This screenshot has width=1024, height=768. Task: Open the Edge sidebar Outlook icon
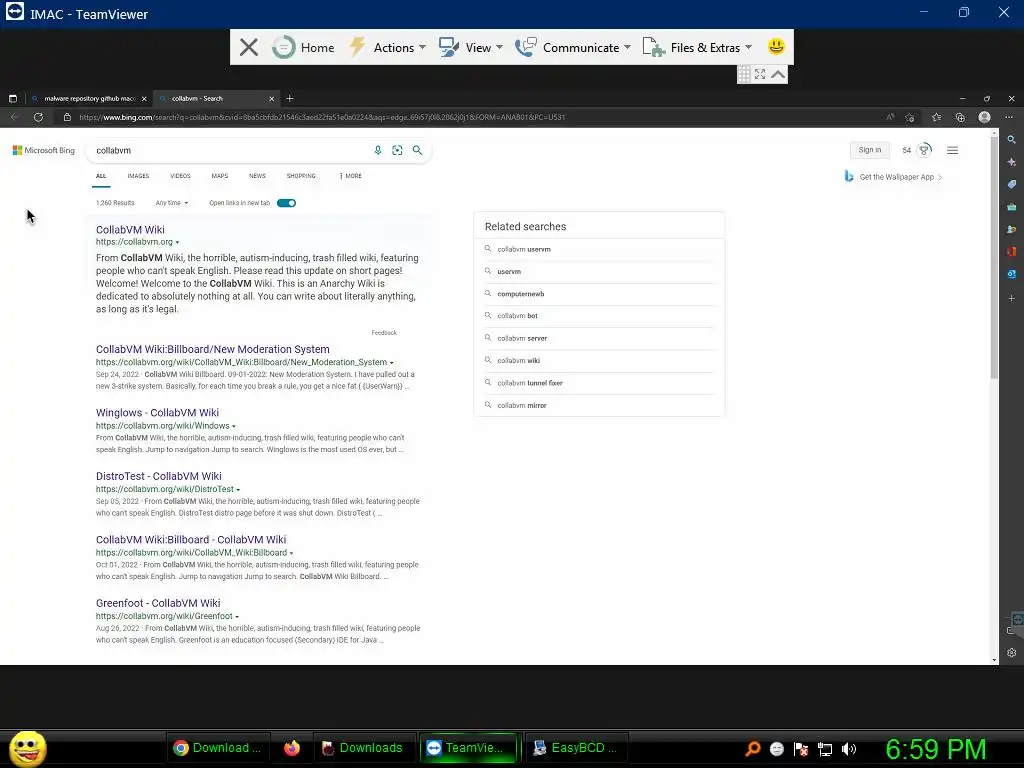coord(1012,274)
